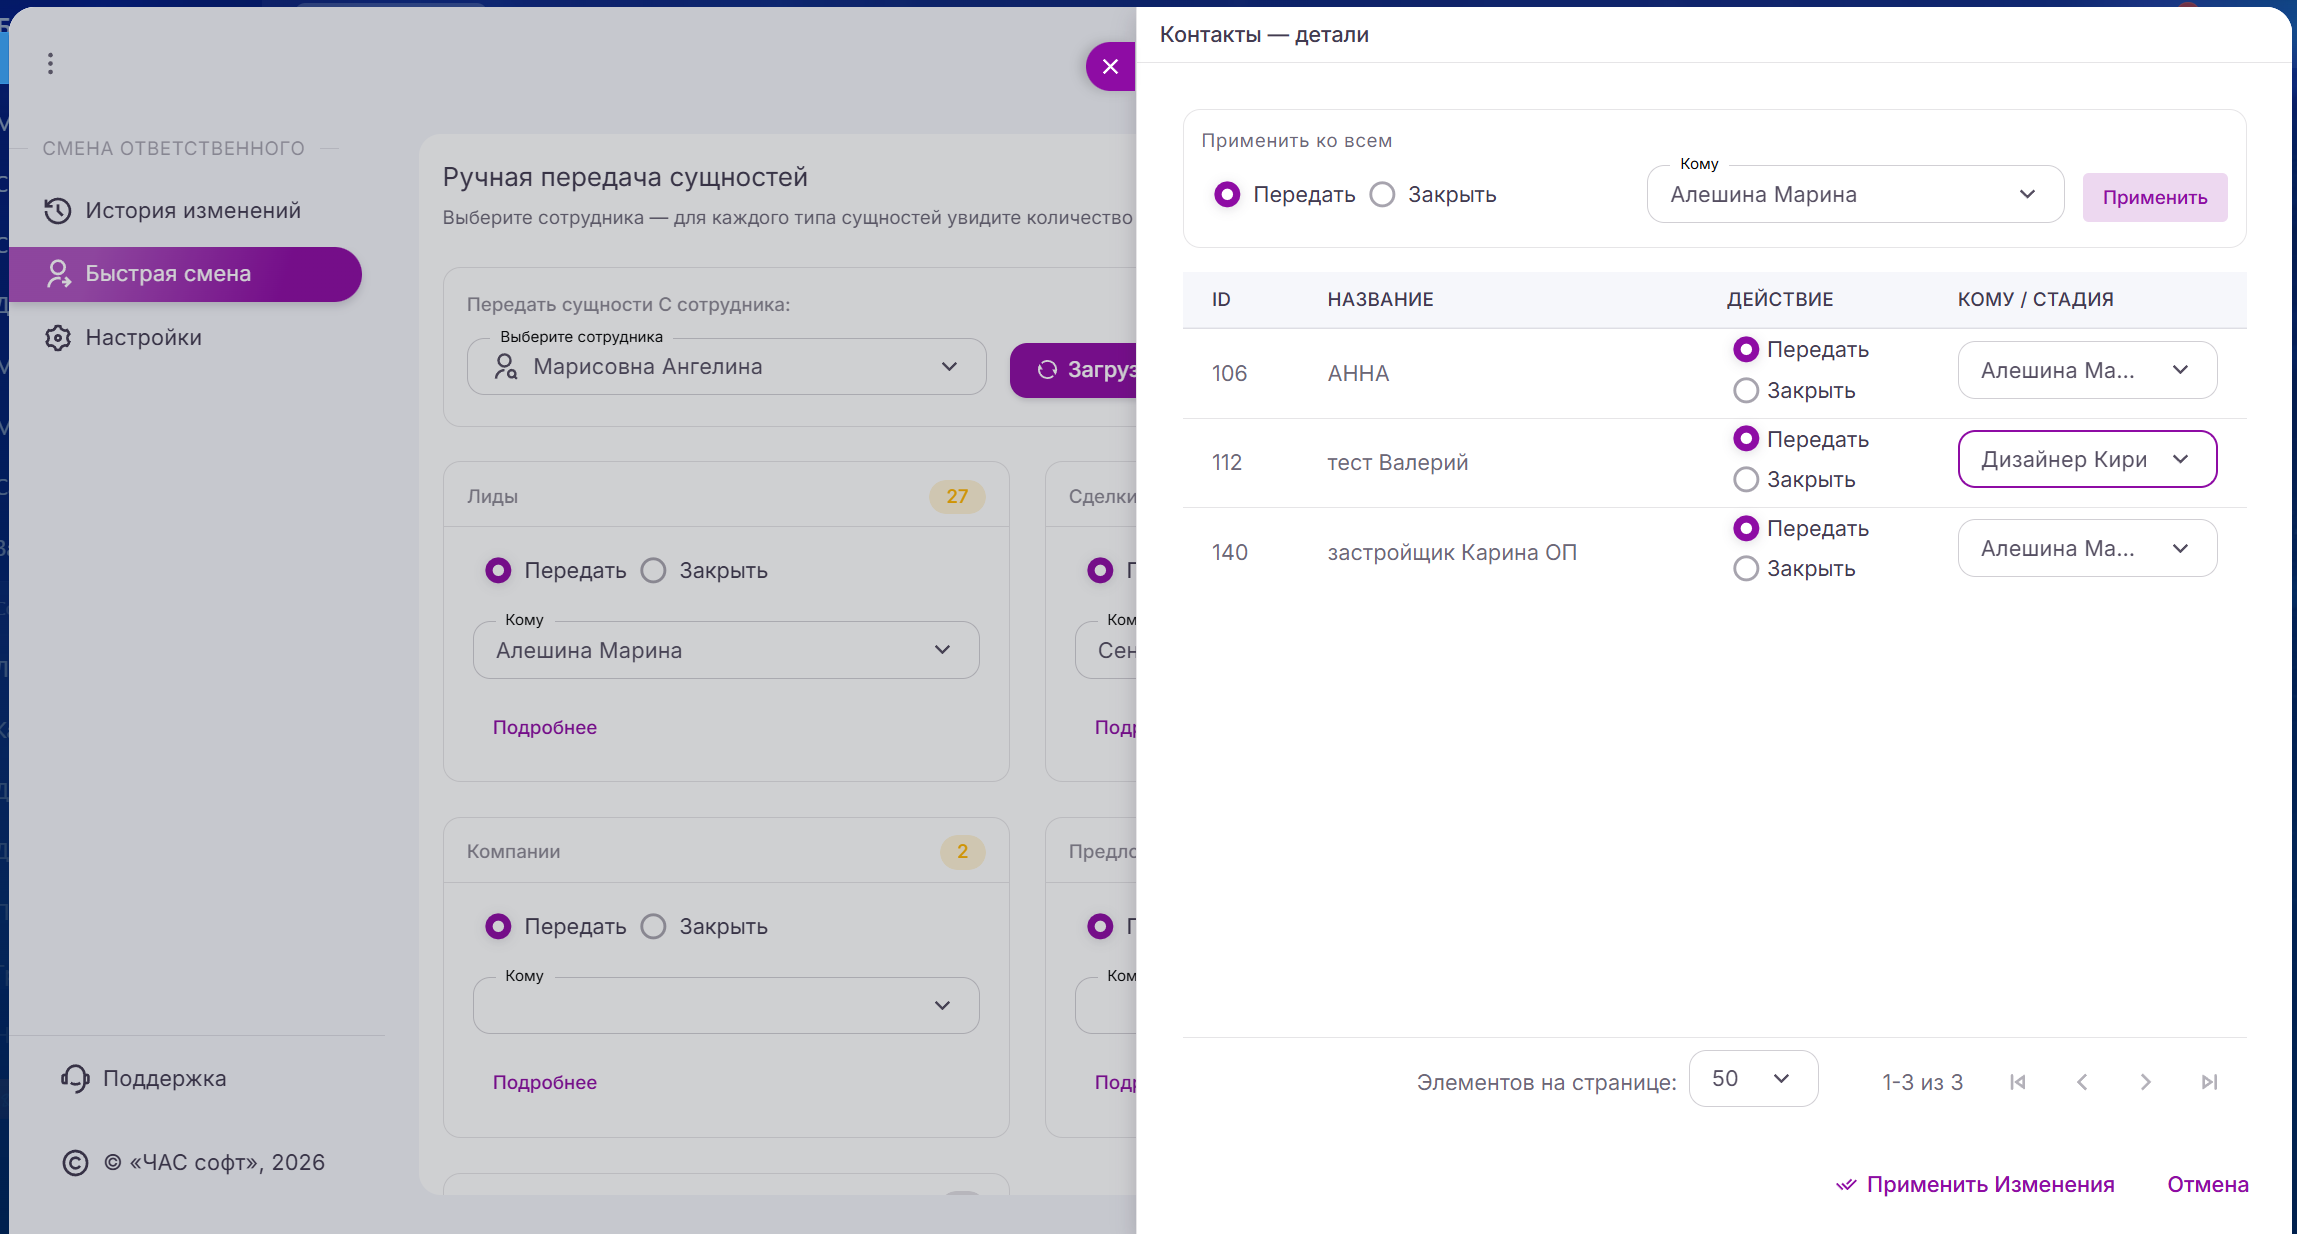This screenshot has width=2297, height=1234.
Task: Open the top Кому Алешина Марина dropdown
Action: pos(1854,194)
